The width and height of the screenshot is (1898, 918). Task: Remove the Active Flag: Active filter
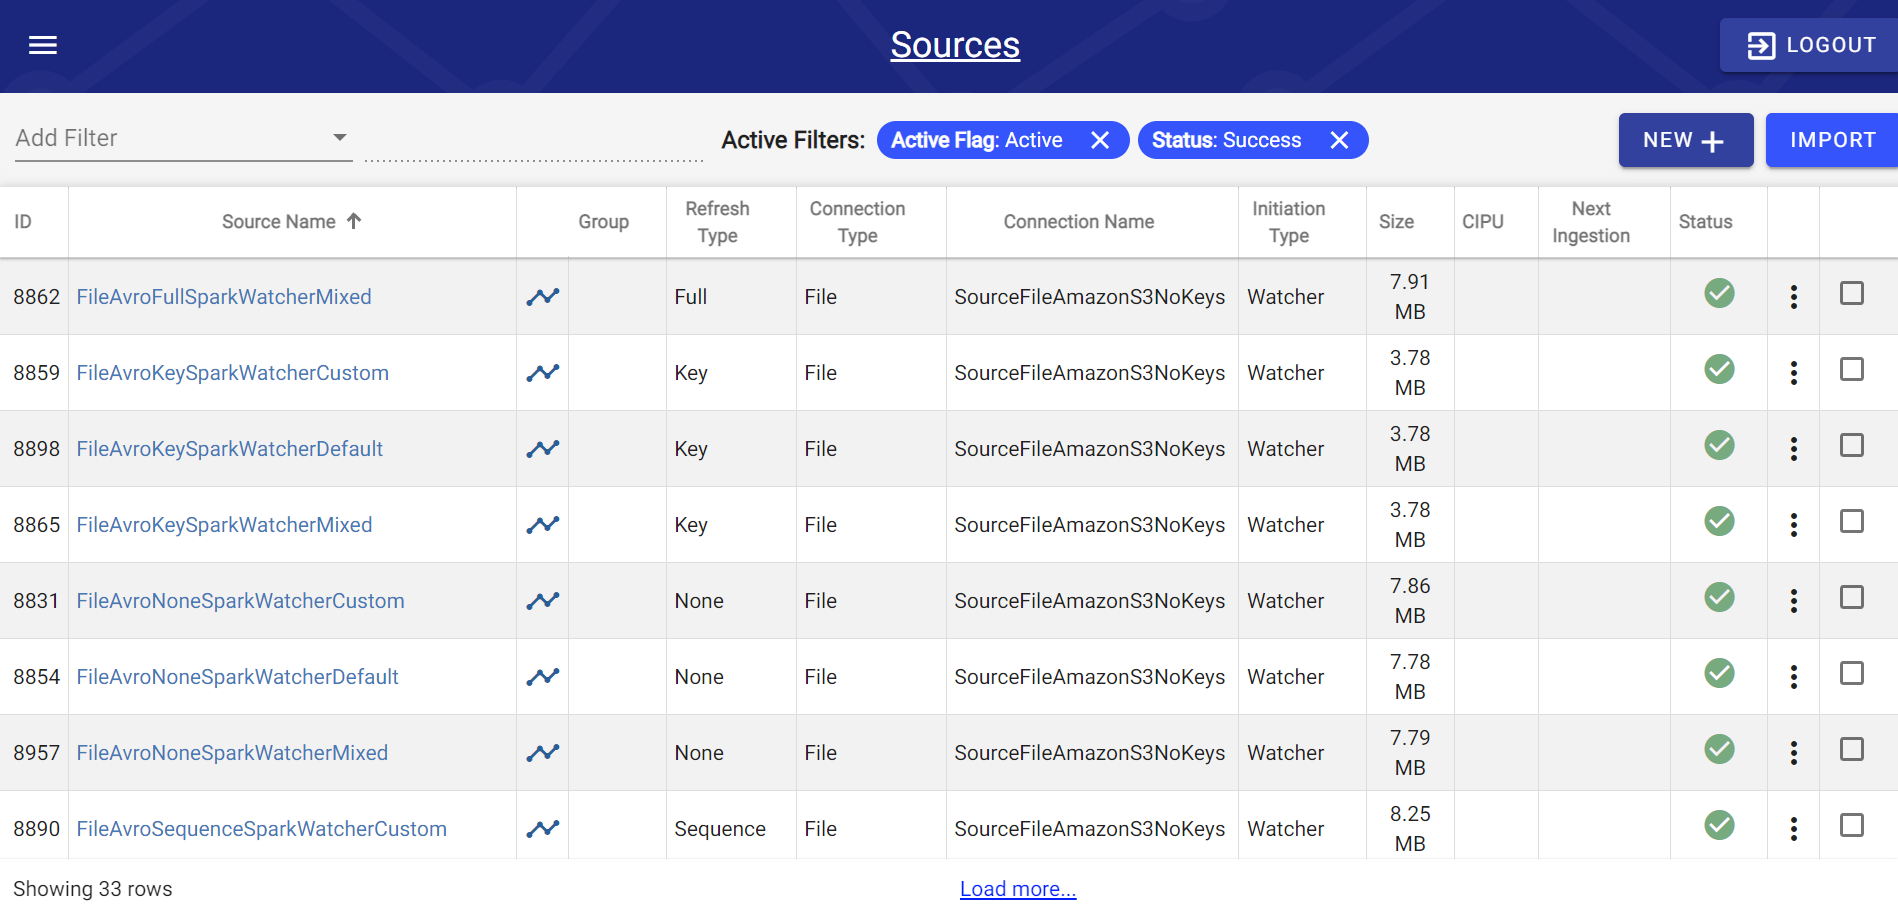coord(1100,140)
